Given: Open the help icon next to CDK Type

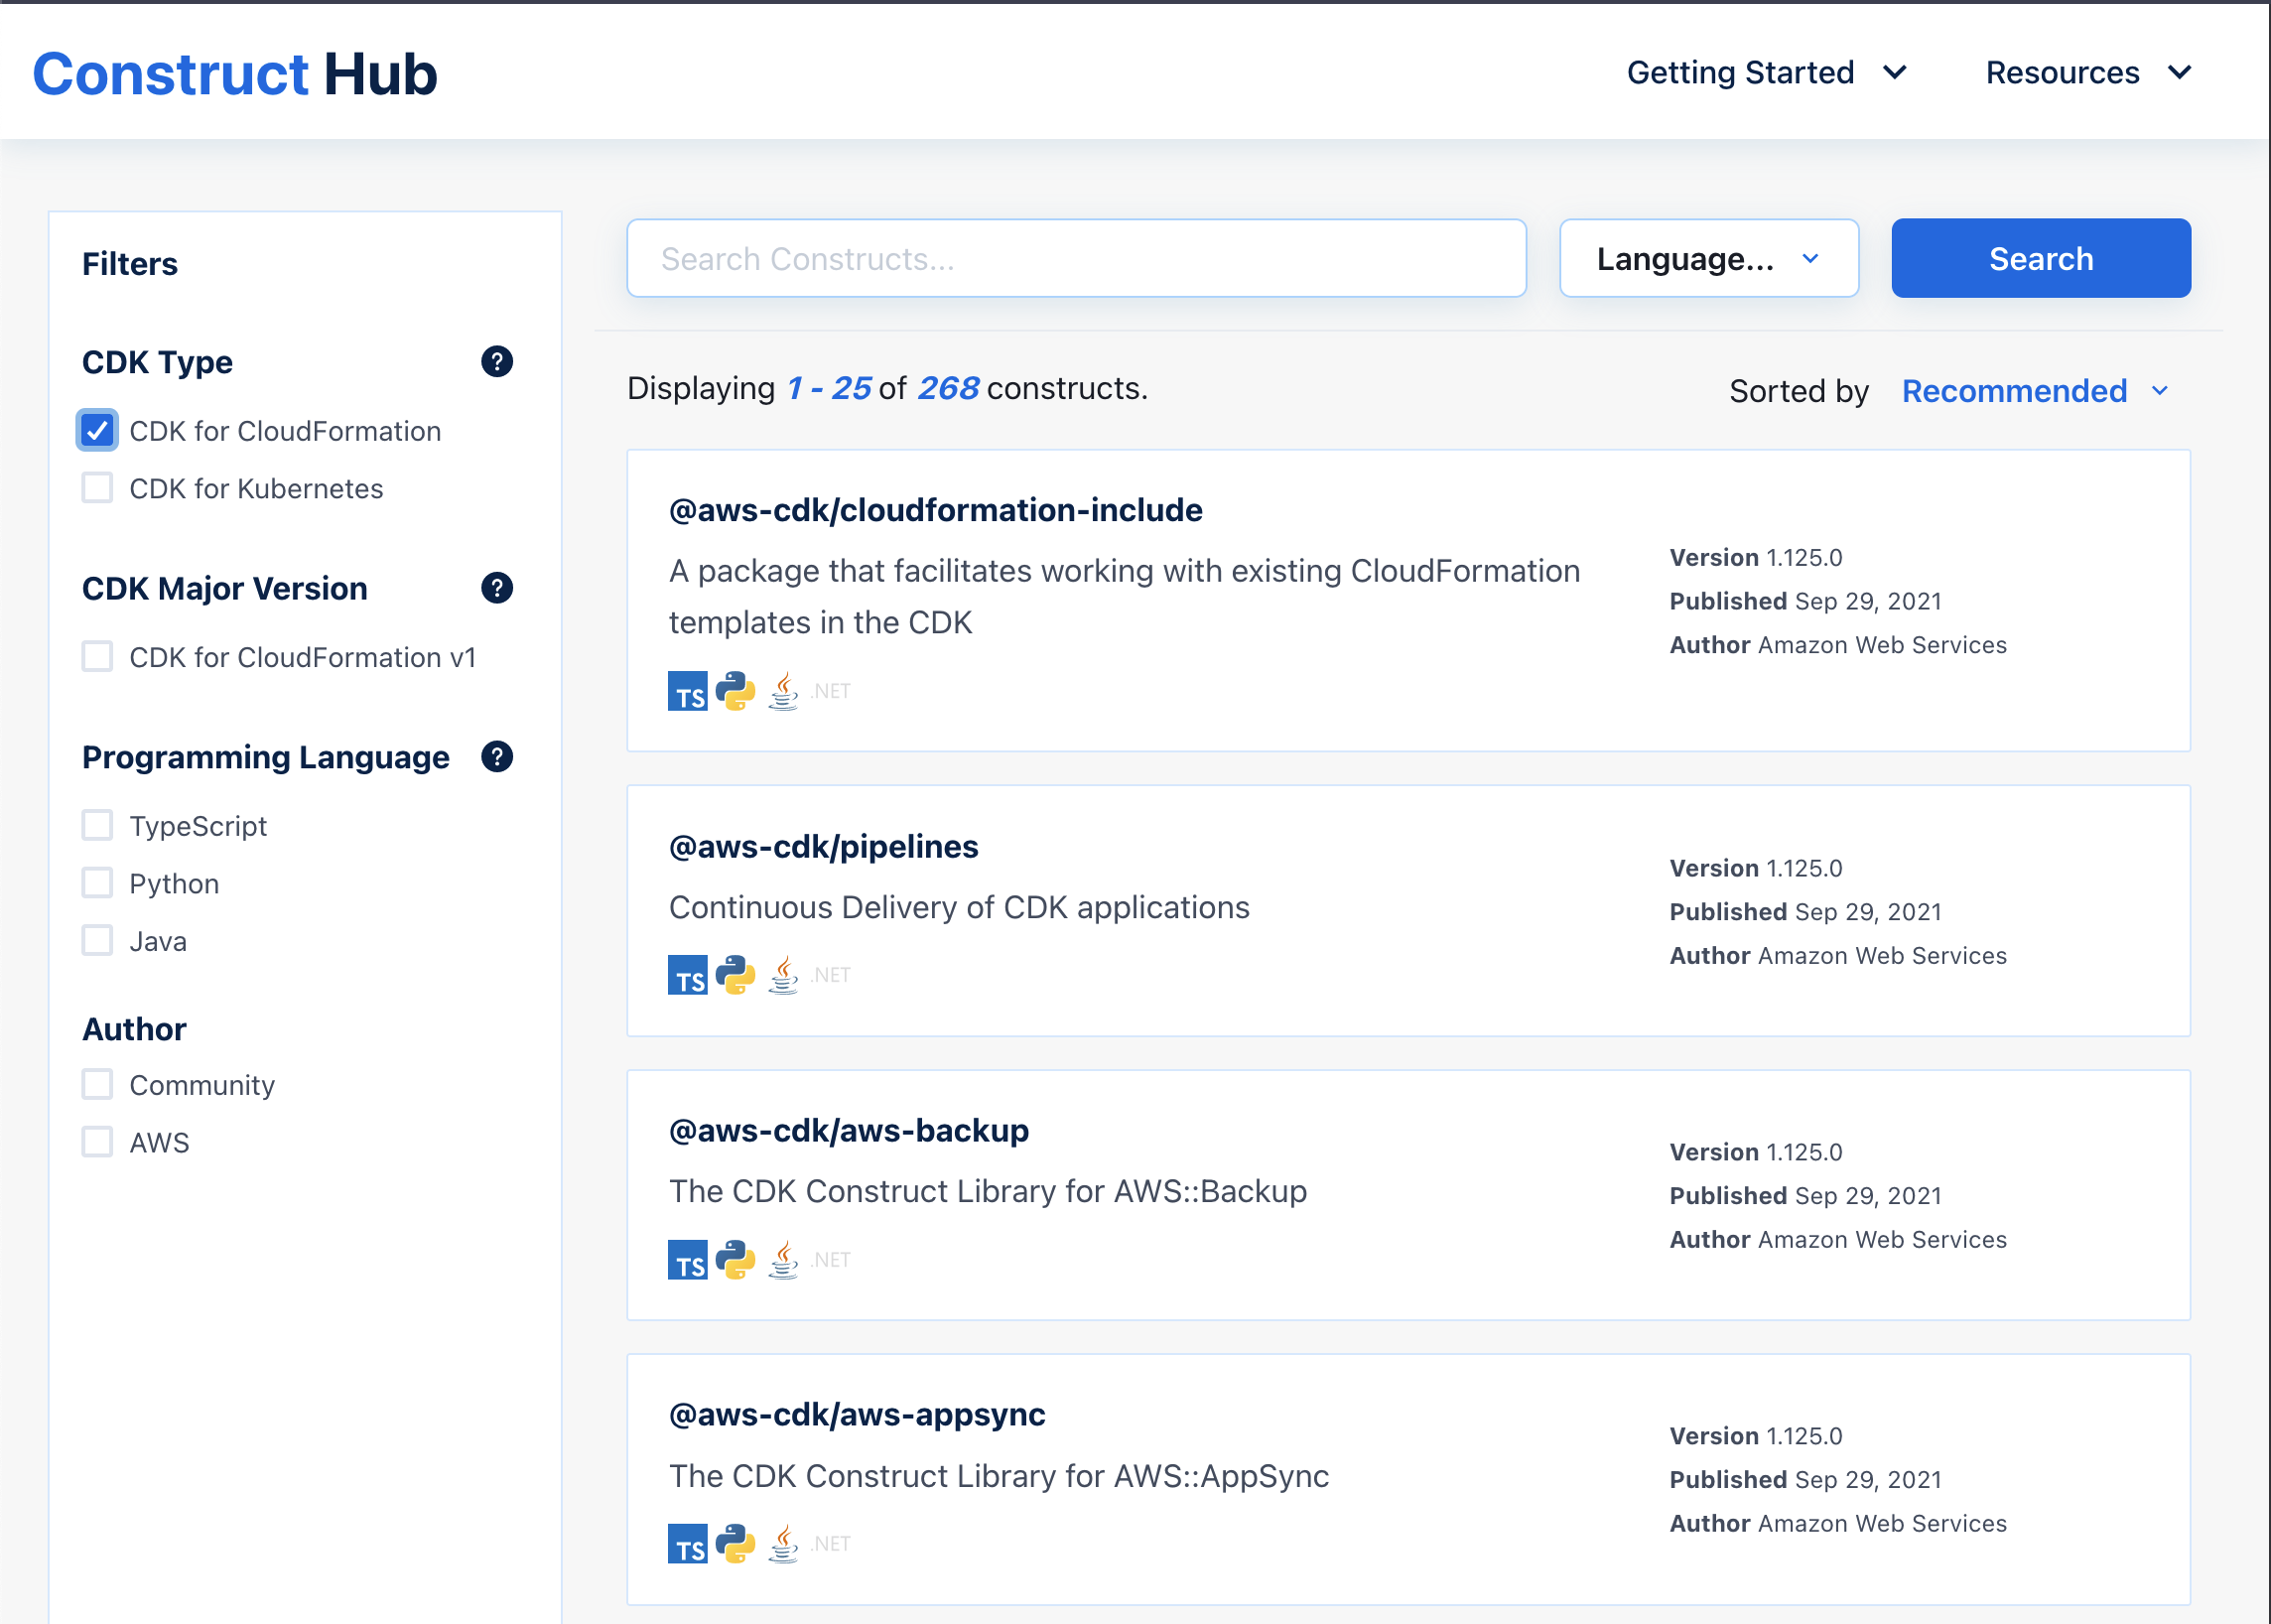Looking at the screenshot, I should 497,362.
